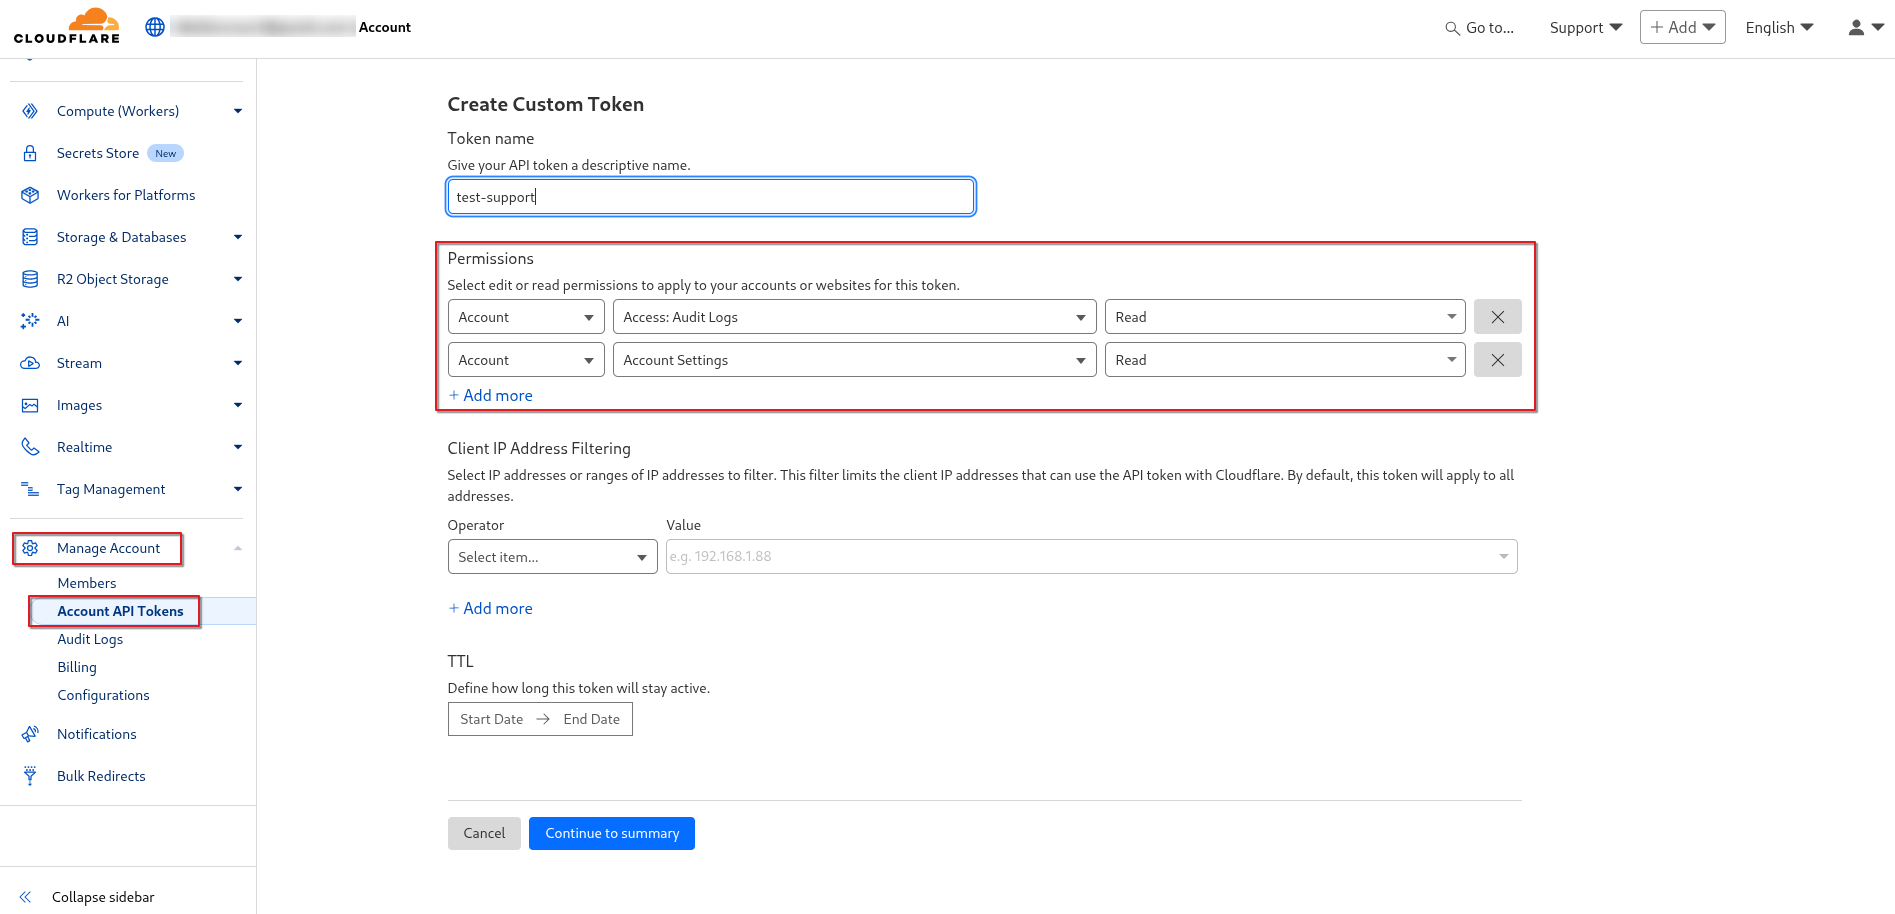Open Configurations in sidebar
This screenshot has height=914, width=1895.
[103, 695]
